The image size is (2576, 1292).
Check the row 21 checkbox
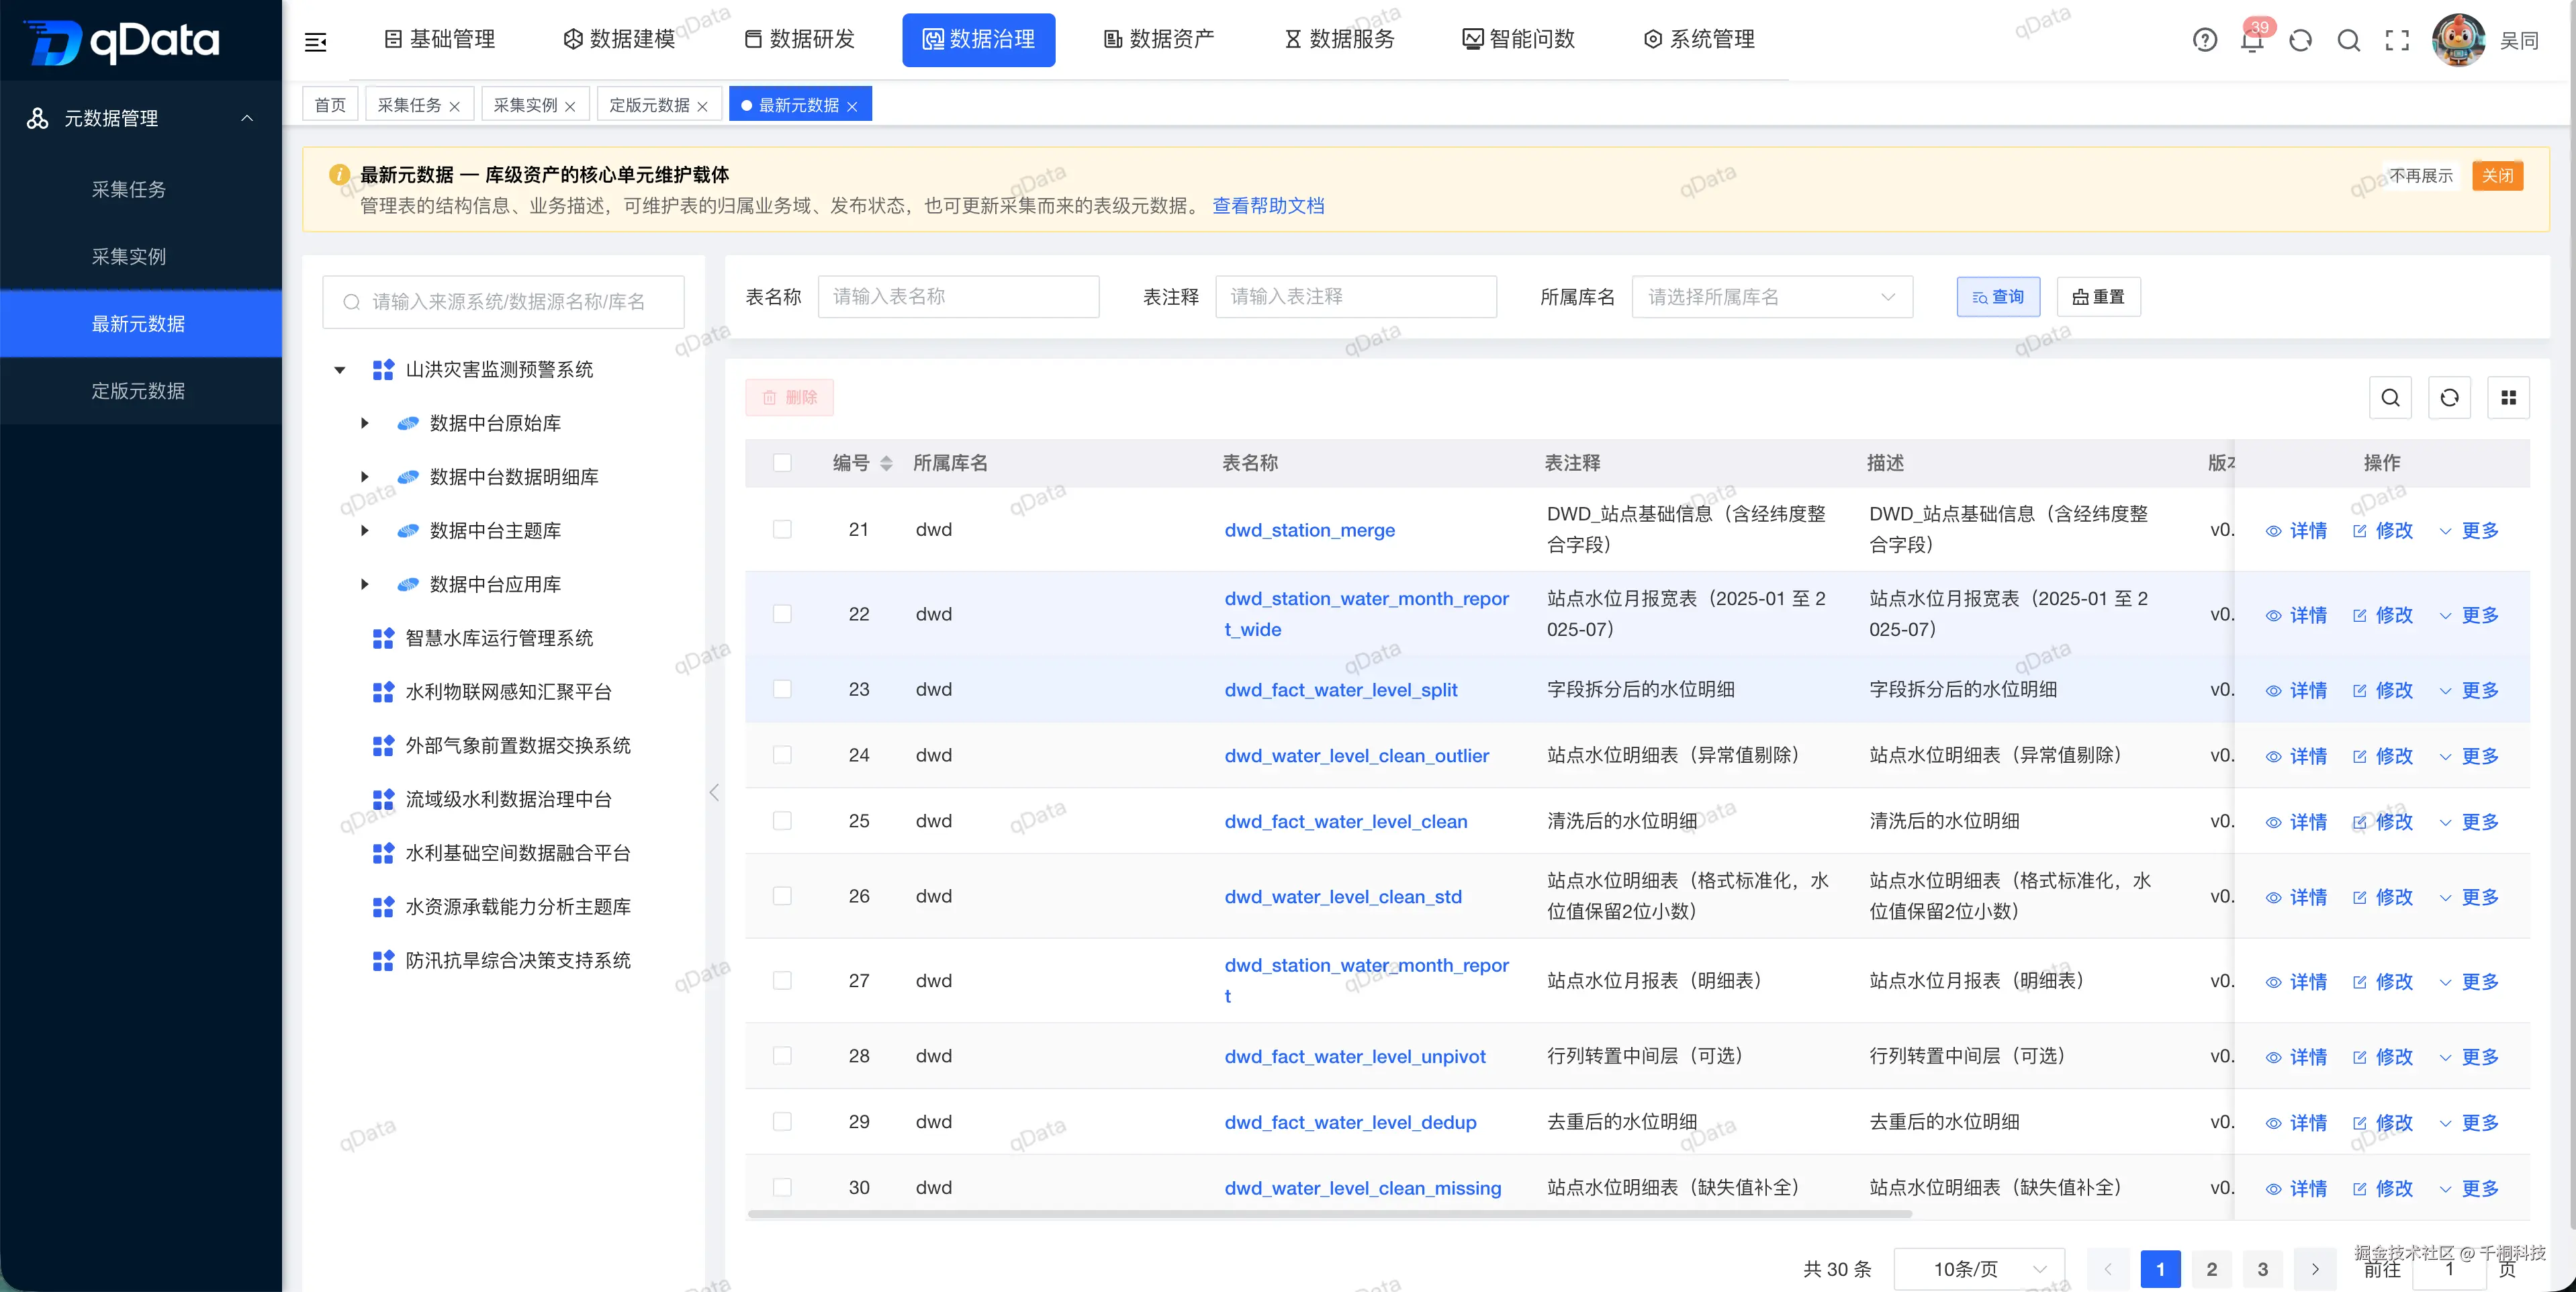coord(782,529)
